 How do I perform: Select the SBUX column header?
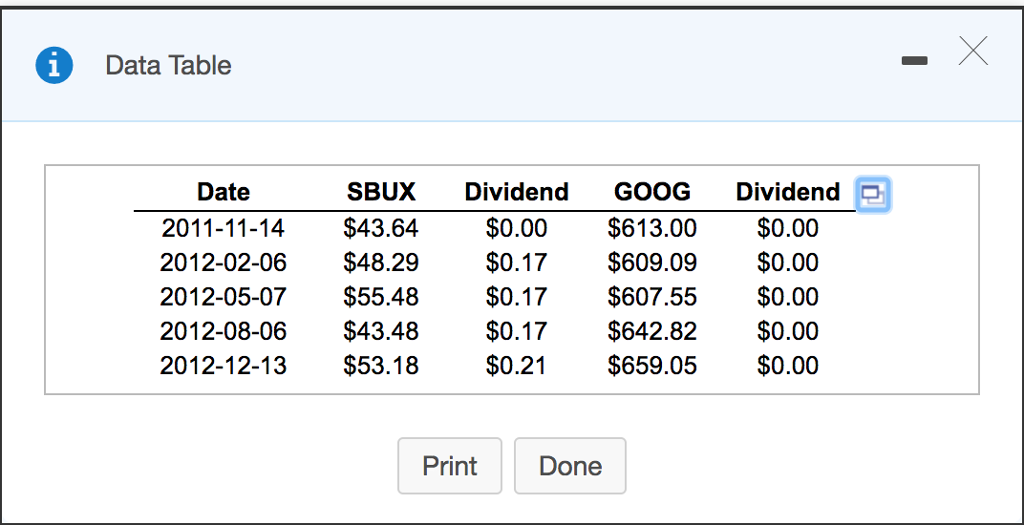coord(381,192)
